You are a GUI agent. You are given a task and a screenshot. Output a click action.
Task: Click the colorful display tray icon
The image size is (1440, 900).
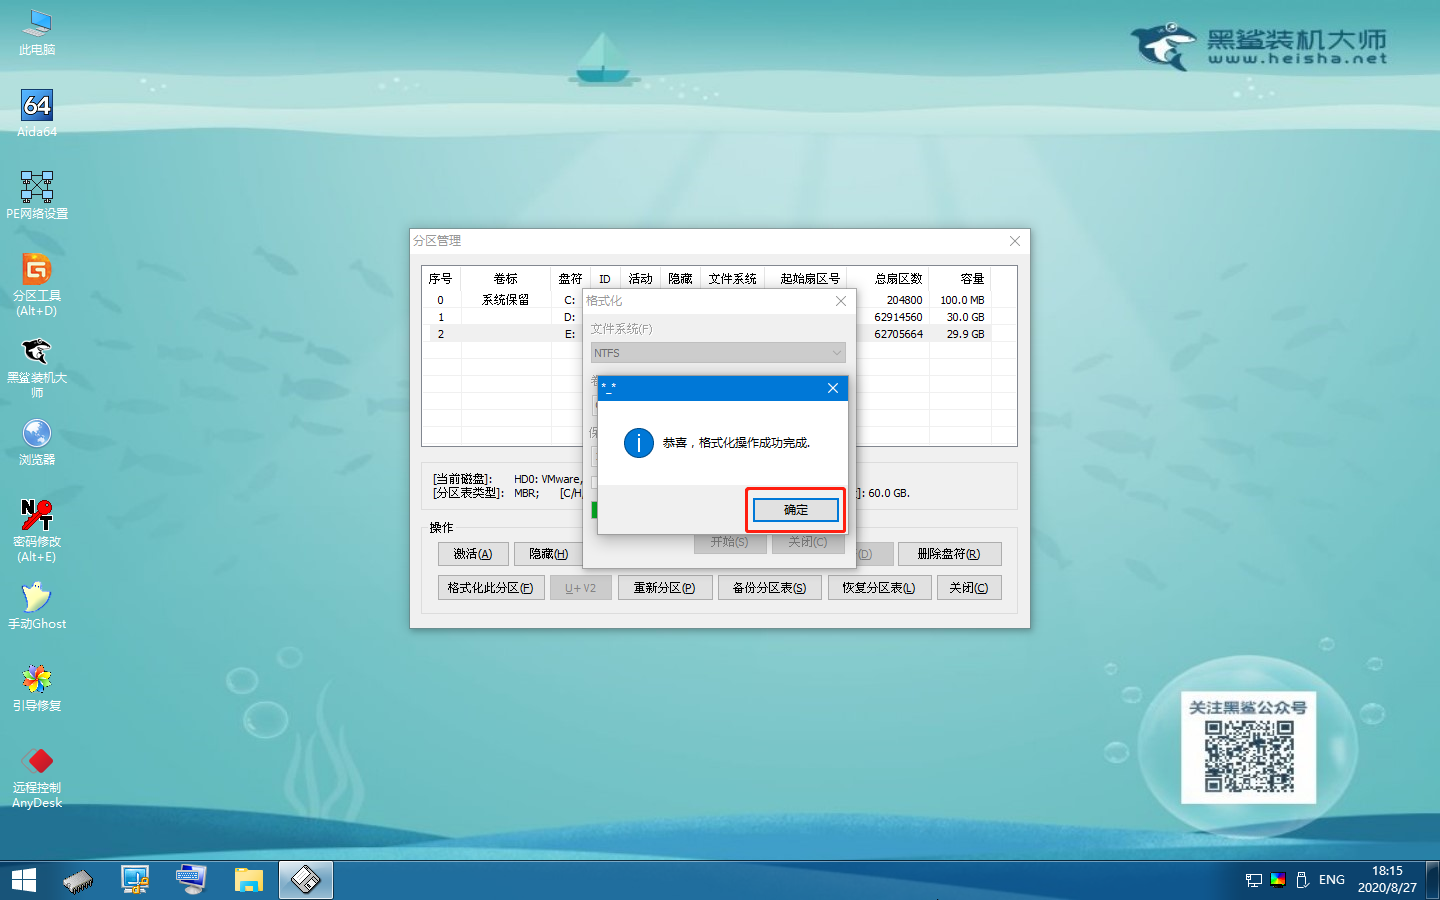tap(1278, 880)
